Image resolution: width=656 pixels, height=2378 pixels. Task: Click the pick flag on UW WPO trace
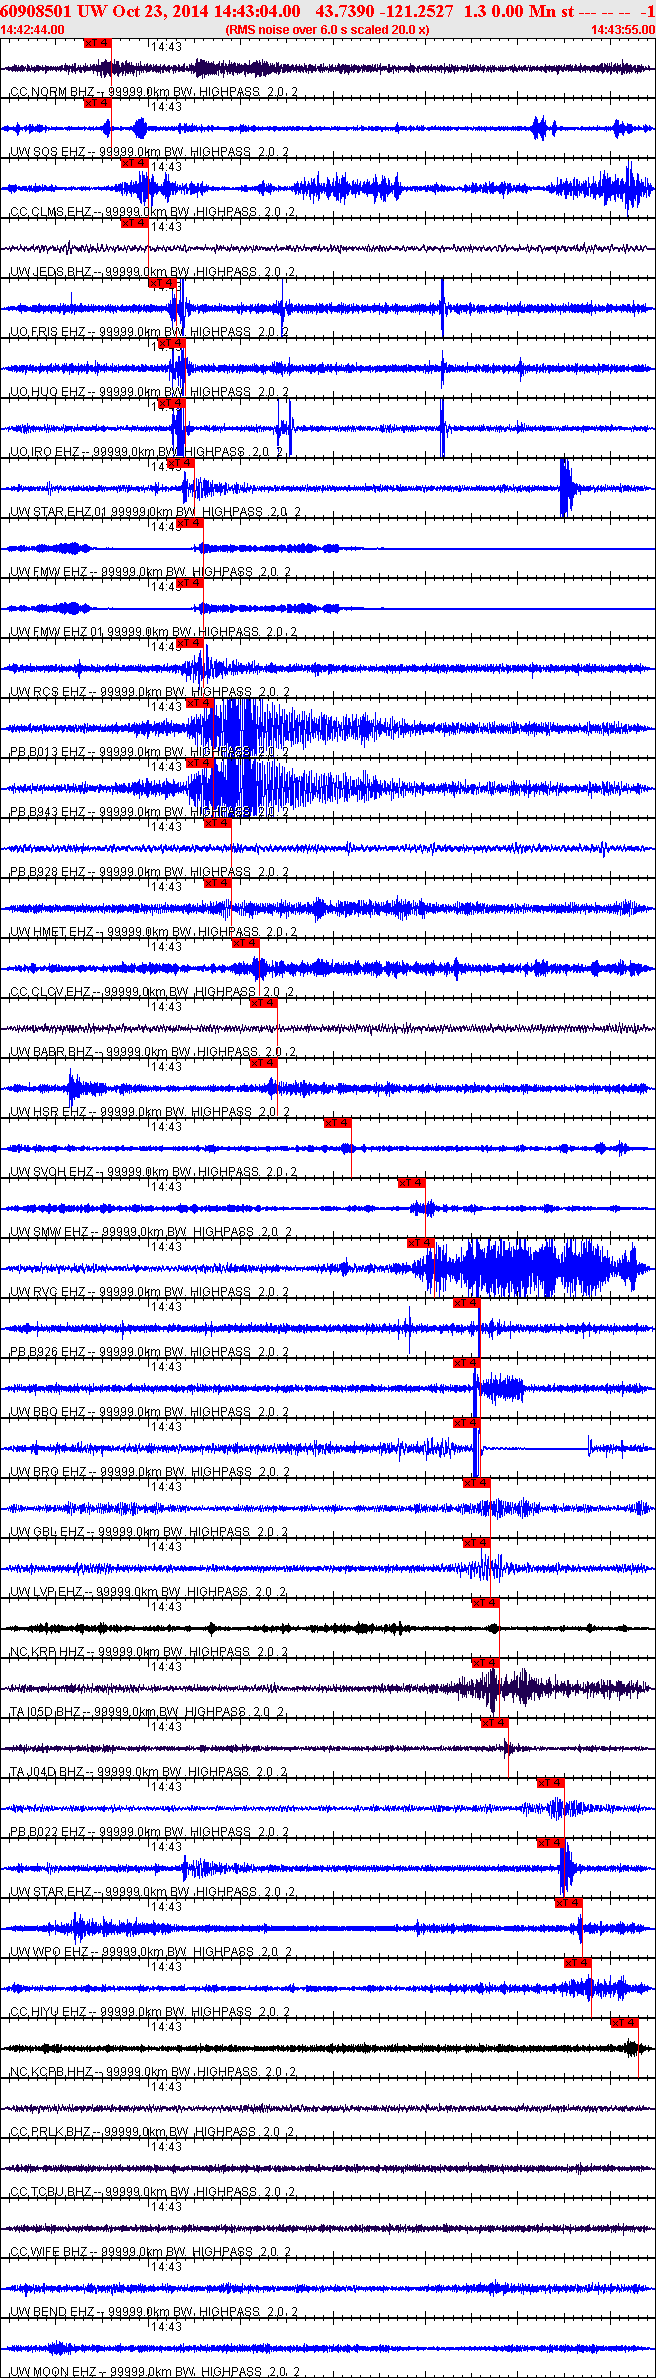click(x=569, y=1903)
